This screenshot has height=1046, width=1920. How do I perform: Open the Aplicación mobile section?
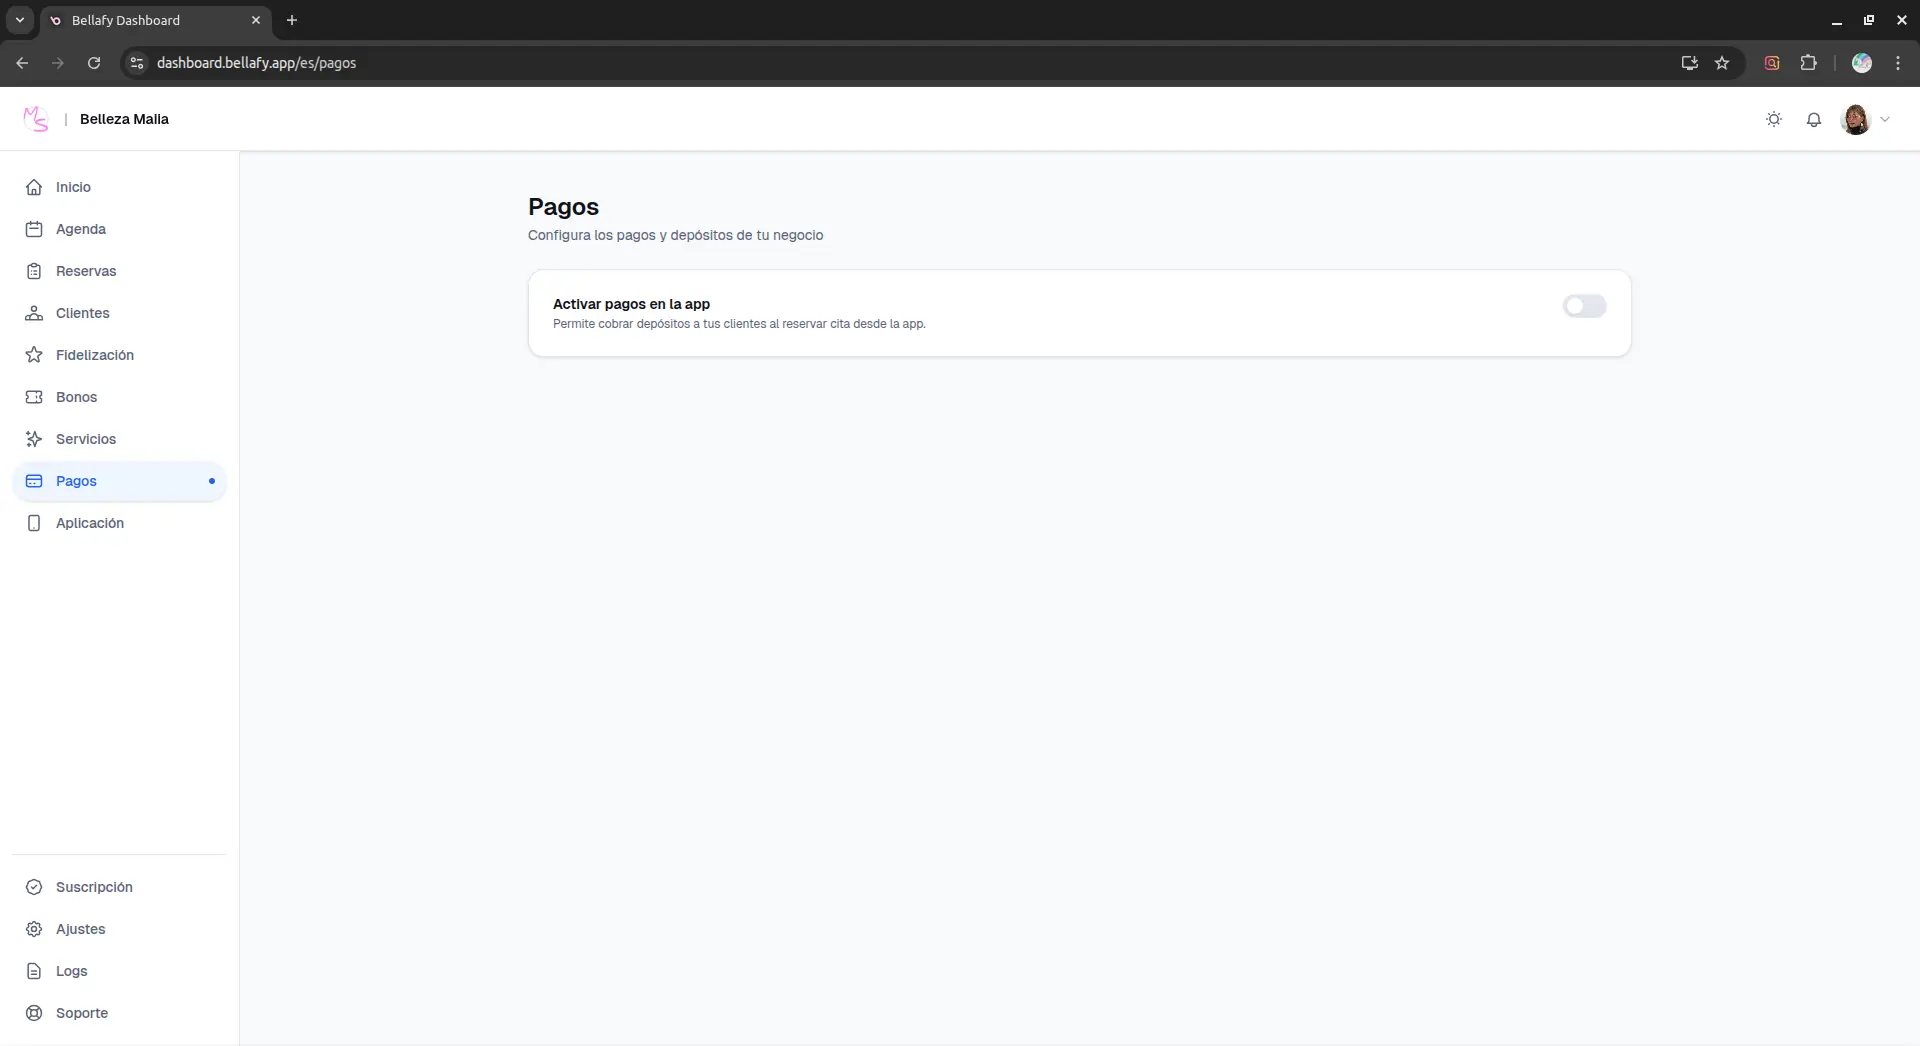tap(89, 523)
